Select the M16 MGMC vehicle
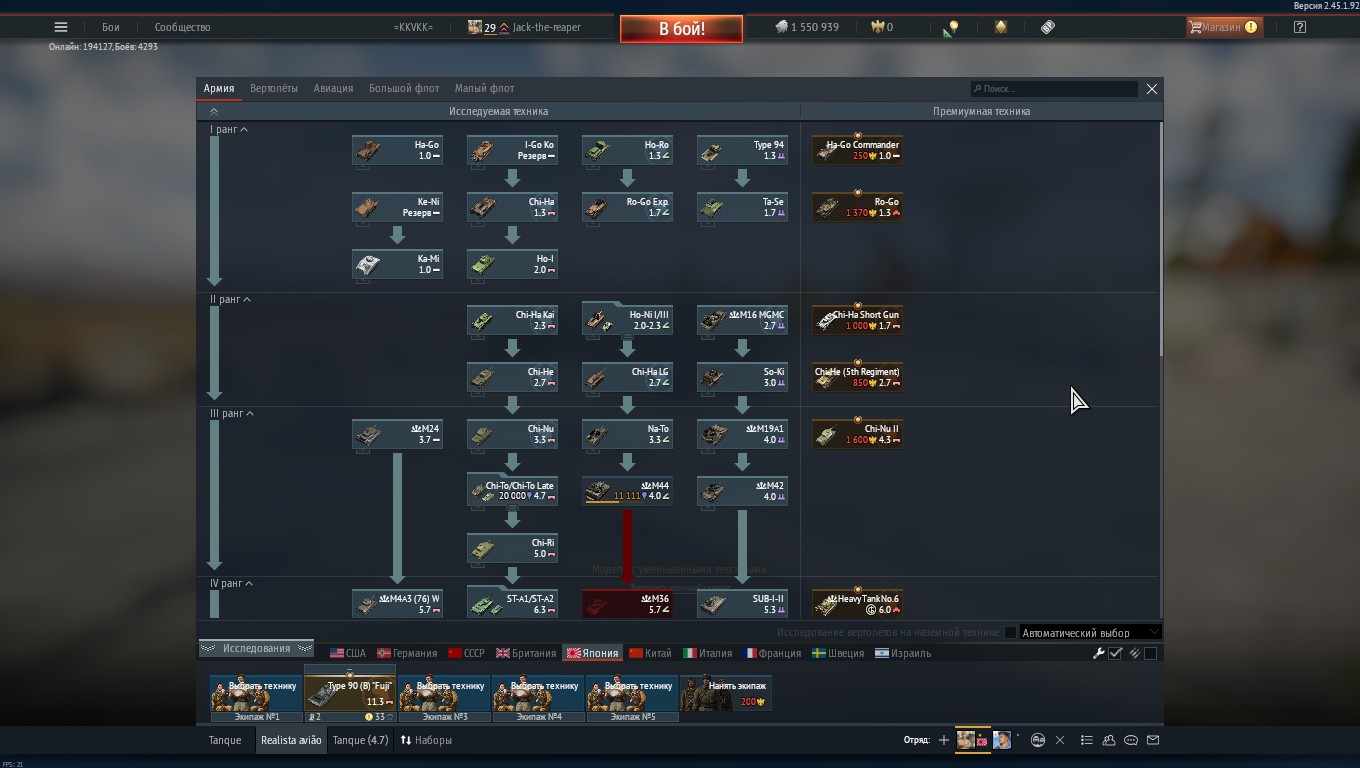This screenshot has width=1360, height=768. pyautogui.click(x=742, y=320)
